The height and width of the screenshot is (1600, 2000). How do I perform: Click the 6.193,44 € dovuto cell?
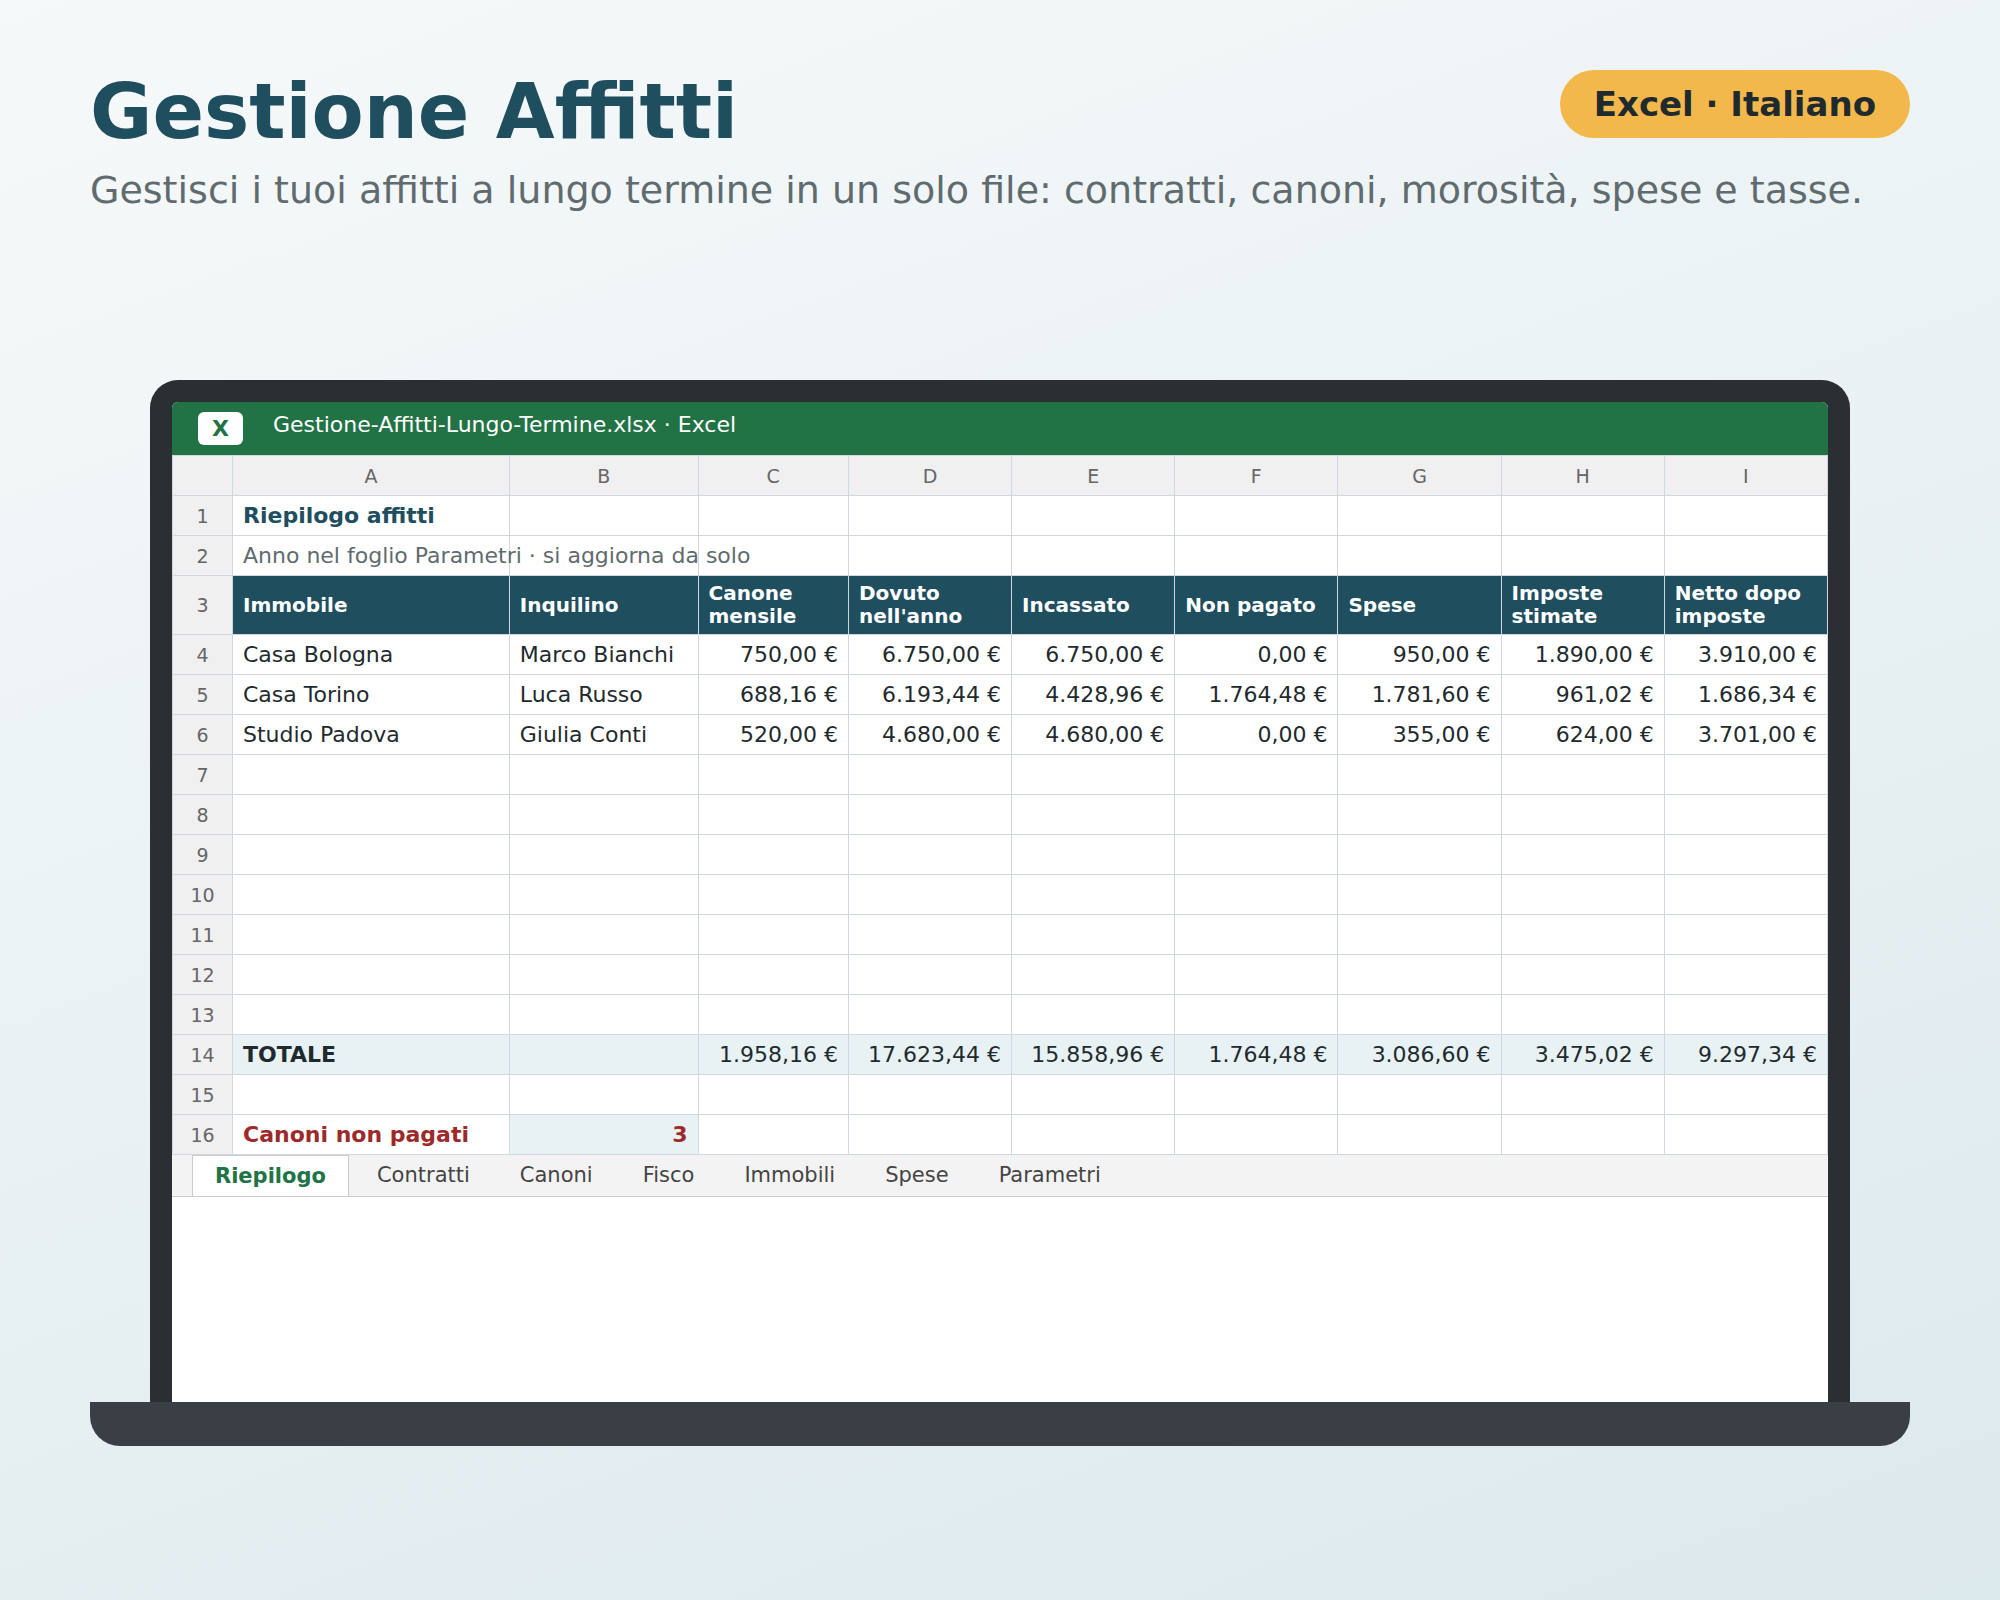coord(930,695)
